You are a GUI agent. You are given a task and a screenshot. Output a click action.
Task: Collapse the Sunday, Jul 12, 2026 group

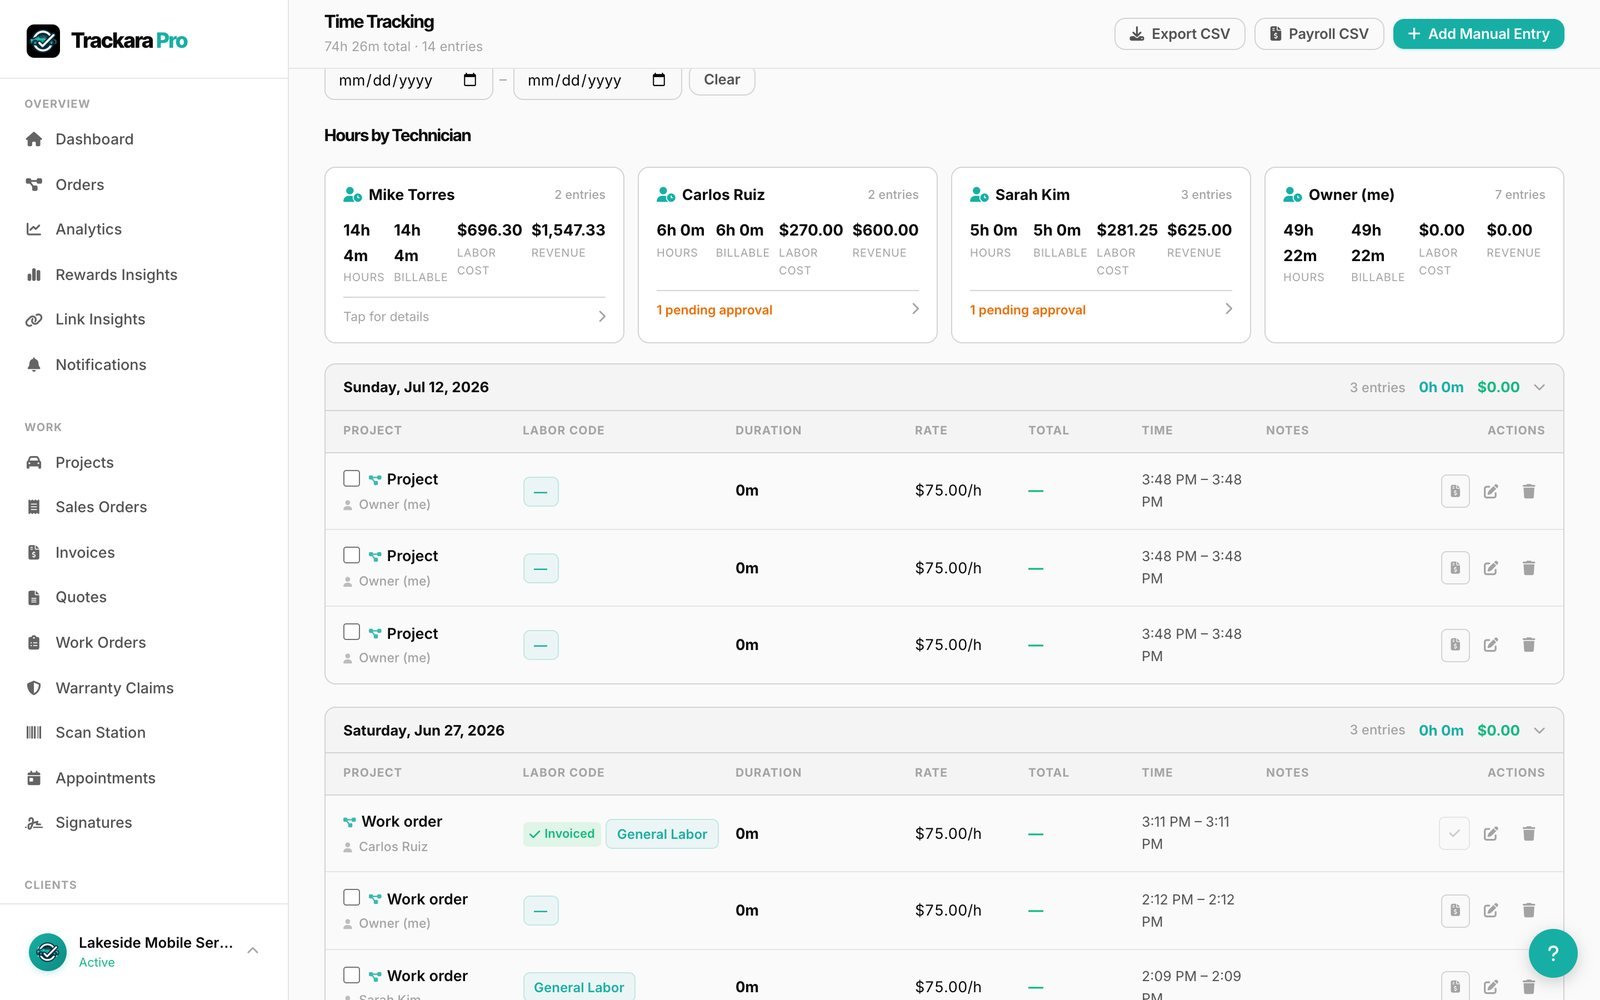coord(1539,387)
